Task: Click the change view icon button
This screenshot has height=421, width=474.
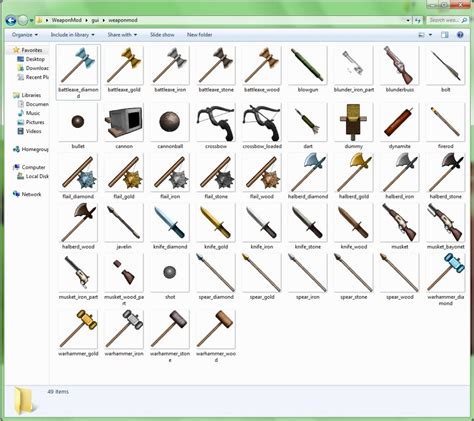Action: pyautogui.click(x=422, y=35)
